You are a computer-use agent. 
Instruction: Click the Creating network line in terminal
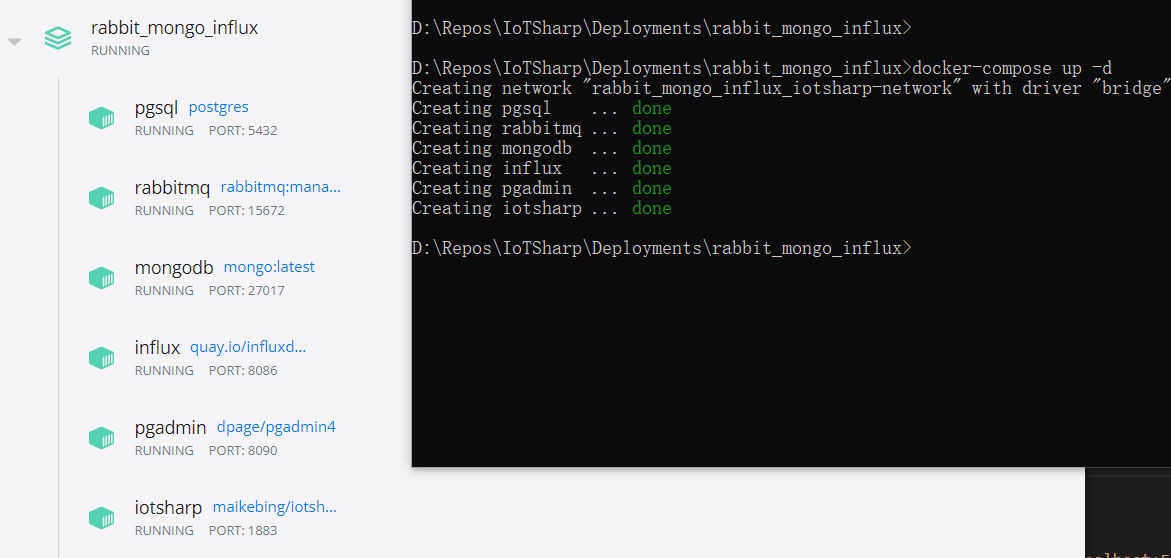[791, 88]
